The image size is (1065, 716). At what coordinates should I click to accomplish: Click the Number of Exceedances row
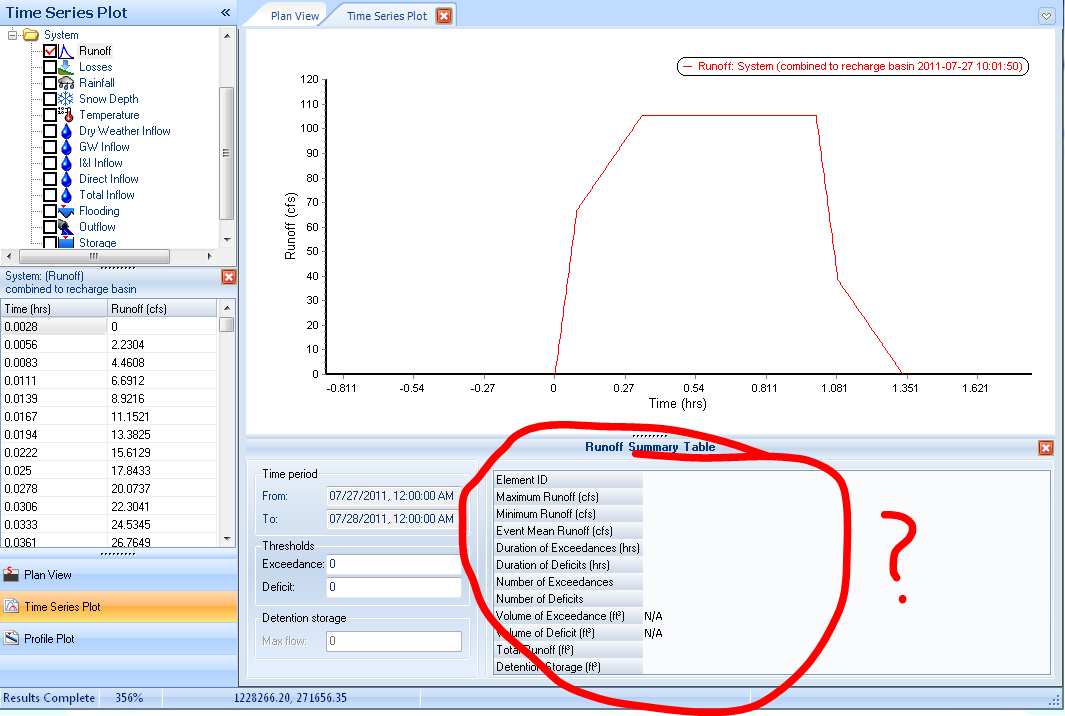coord(772,582)
